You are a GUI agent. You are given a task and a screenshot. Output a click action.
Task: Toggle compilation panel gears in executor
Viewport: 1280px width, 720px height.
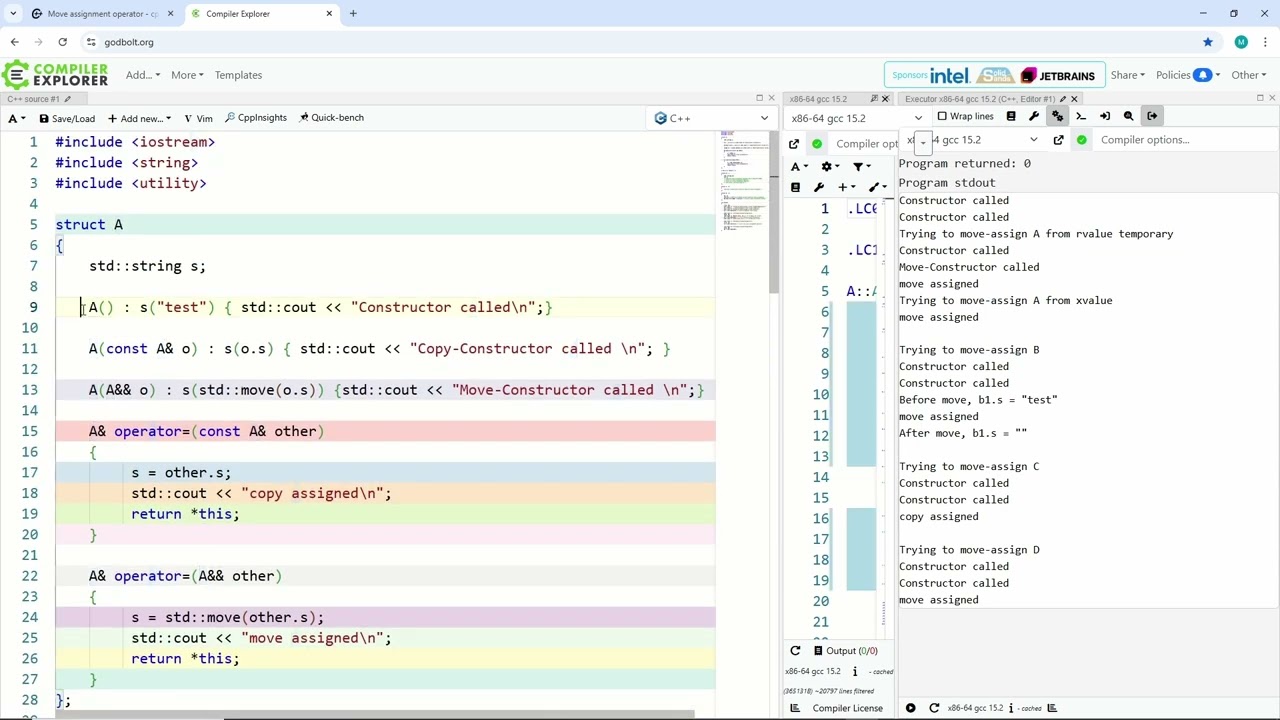(x=1057, y=116)
